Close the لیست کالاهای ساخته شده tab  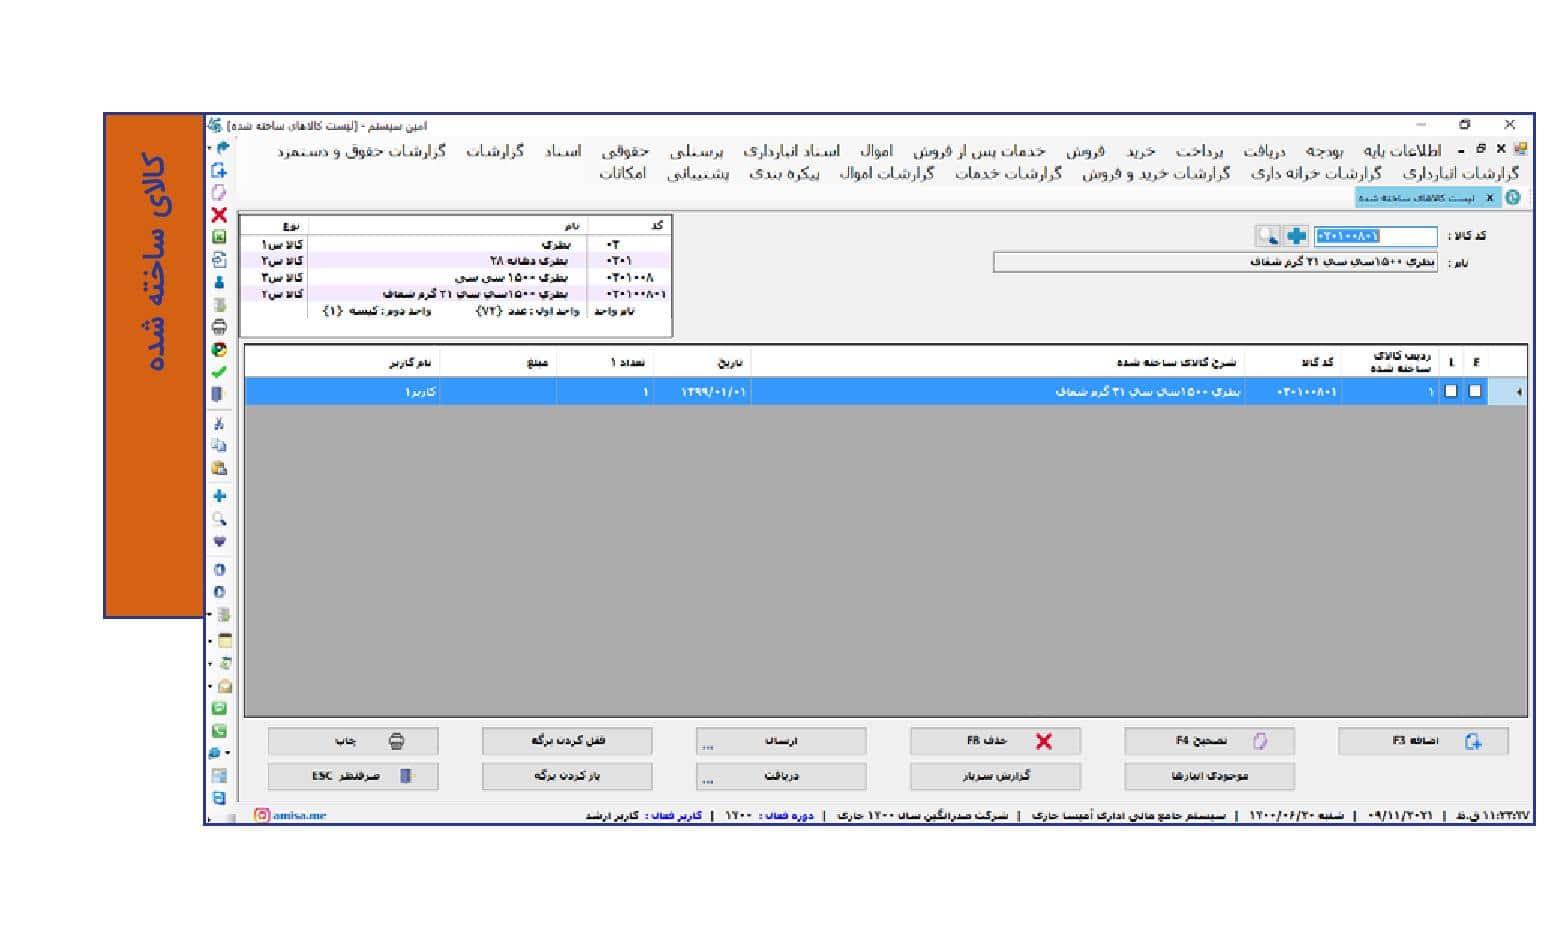click(1489, 198)
